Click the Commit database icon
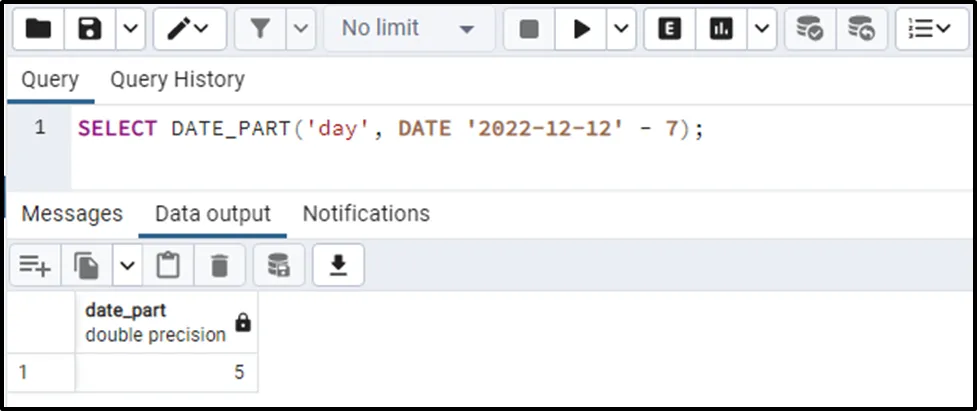The width and height of the screenshot is (977, 411). click(x=809, y=30)
